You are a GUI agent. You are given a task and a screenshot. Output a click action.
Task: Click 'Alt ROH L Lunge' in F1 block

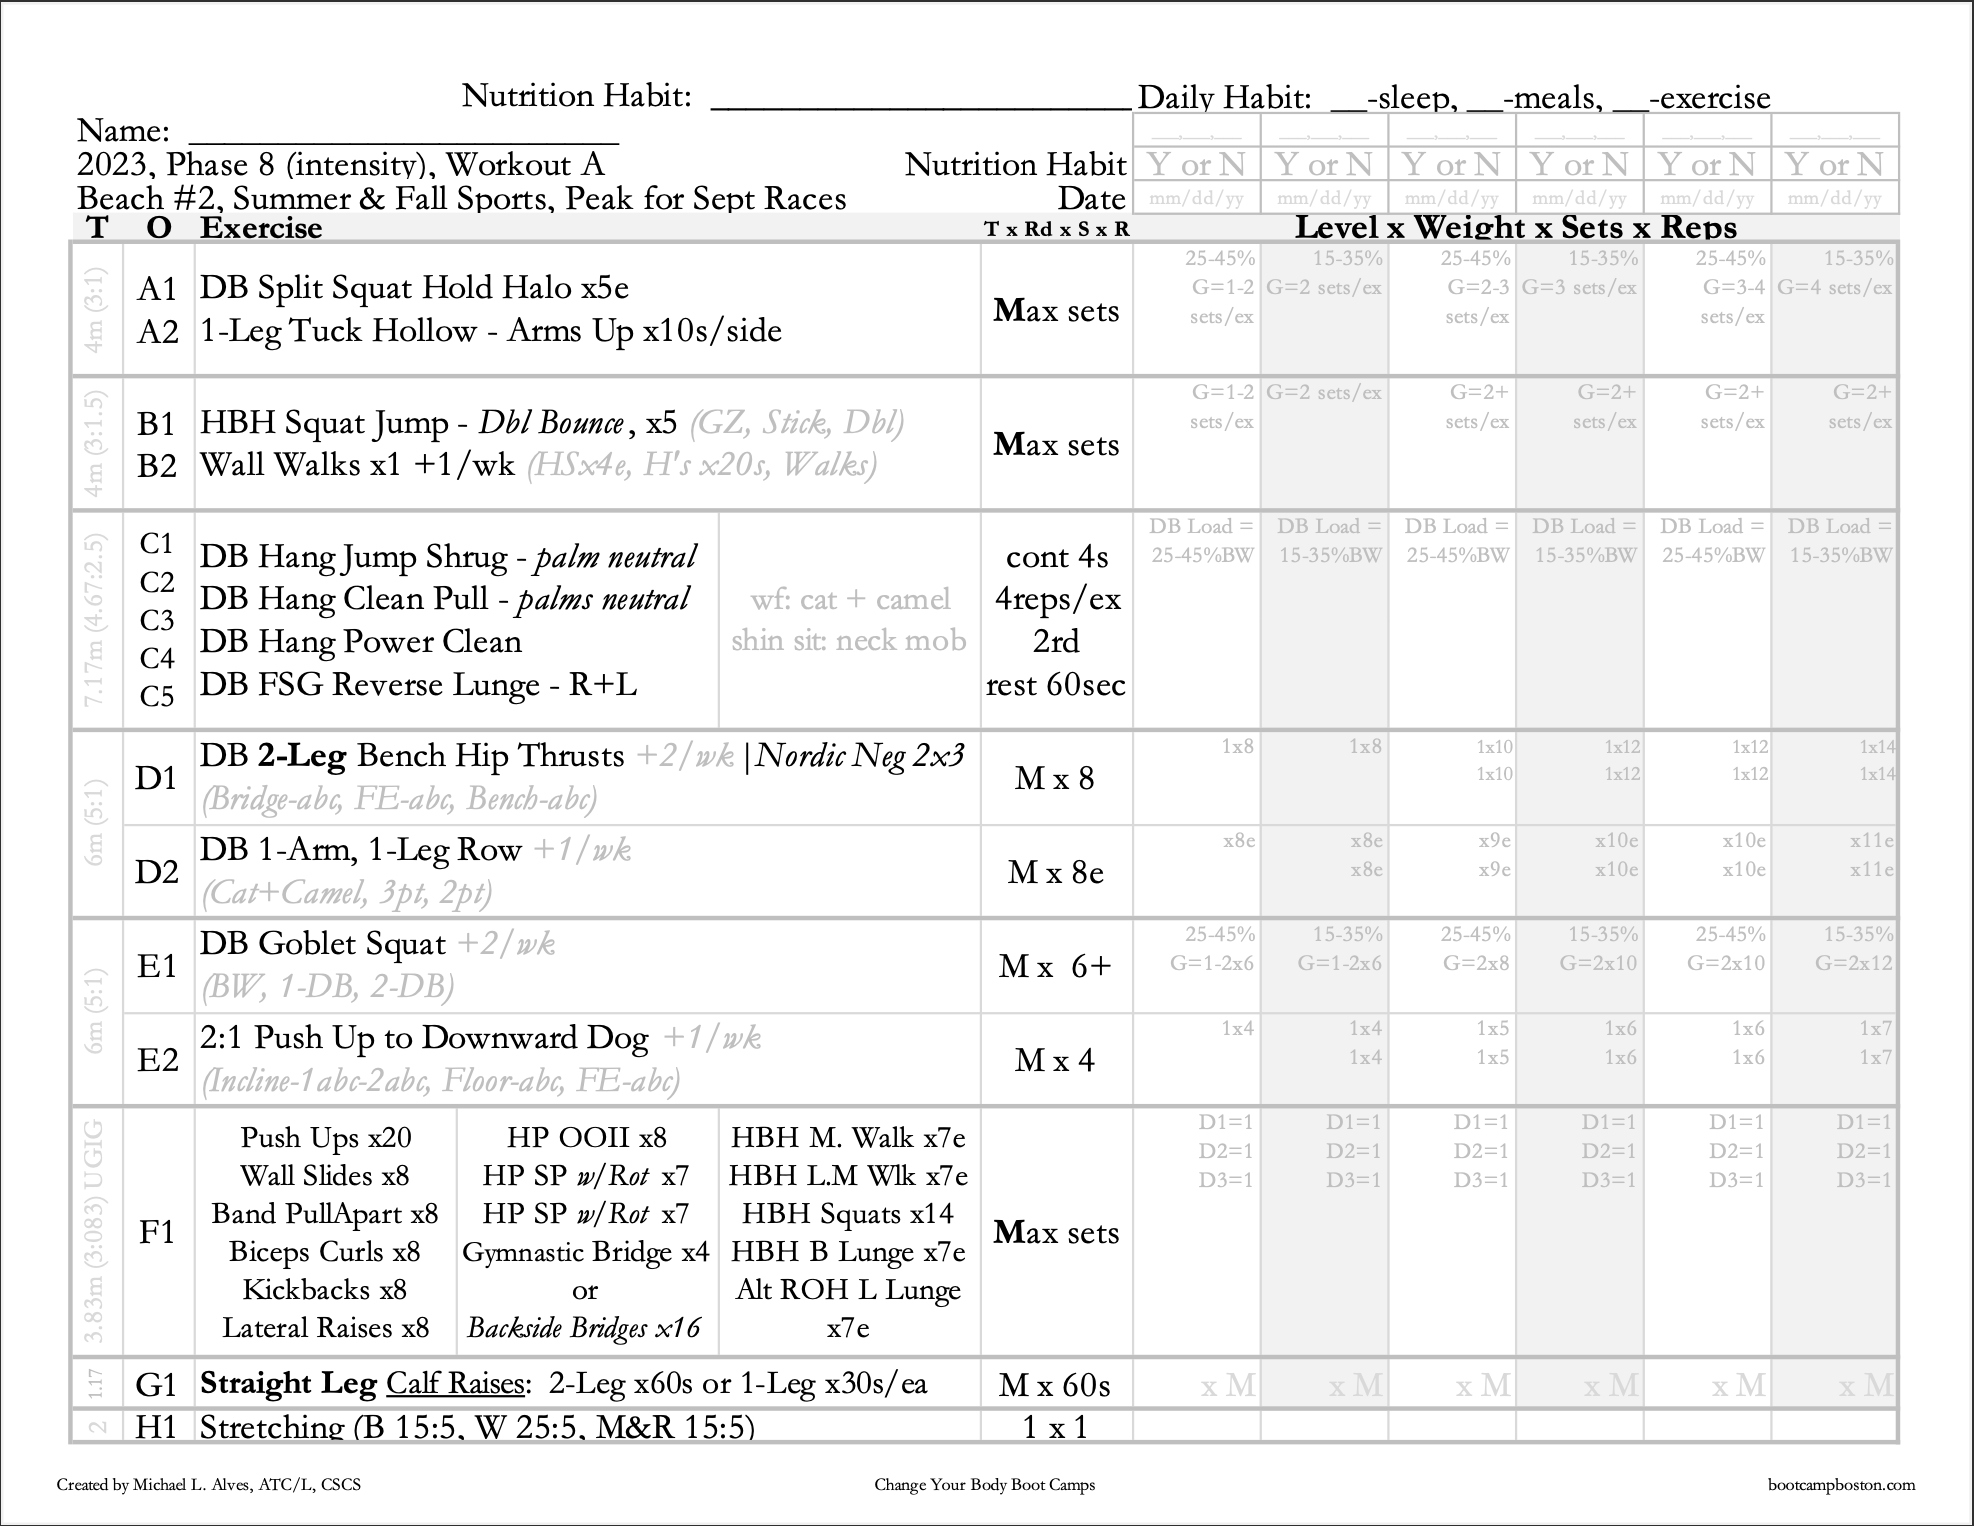[x=848, y=1290]
